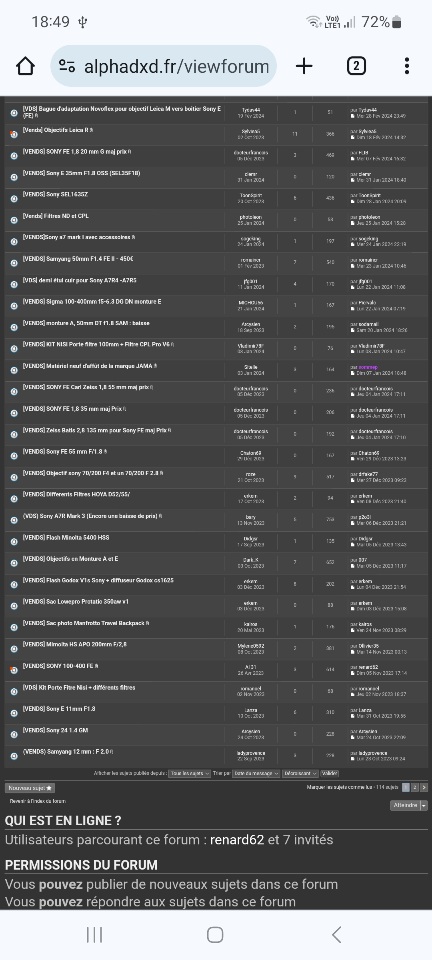Open 'Décroissant' order dropdown
432x960 pixels.
300,774
